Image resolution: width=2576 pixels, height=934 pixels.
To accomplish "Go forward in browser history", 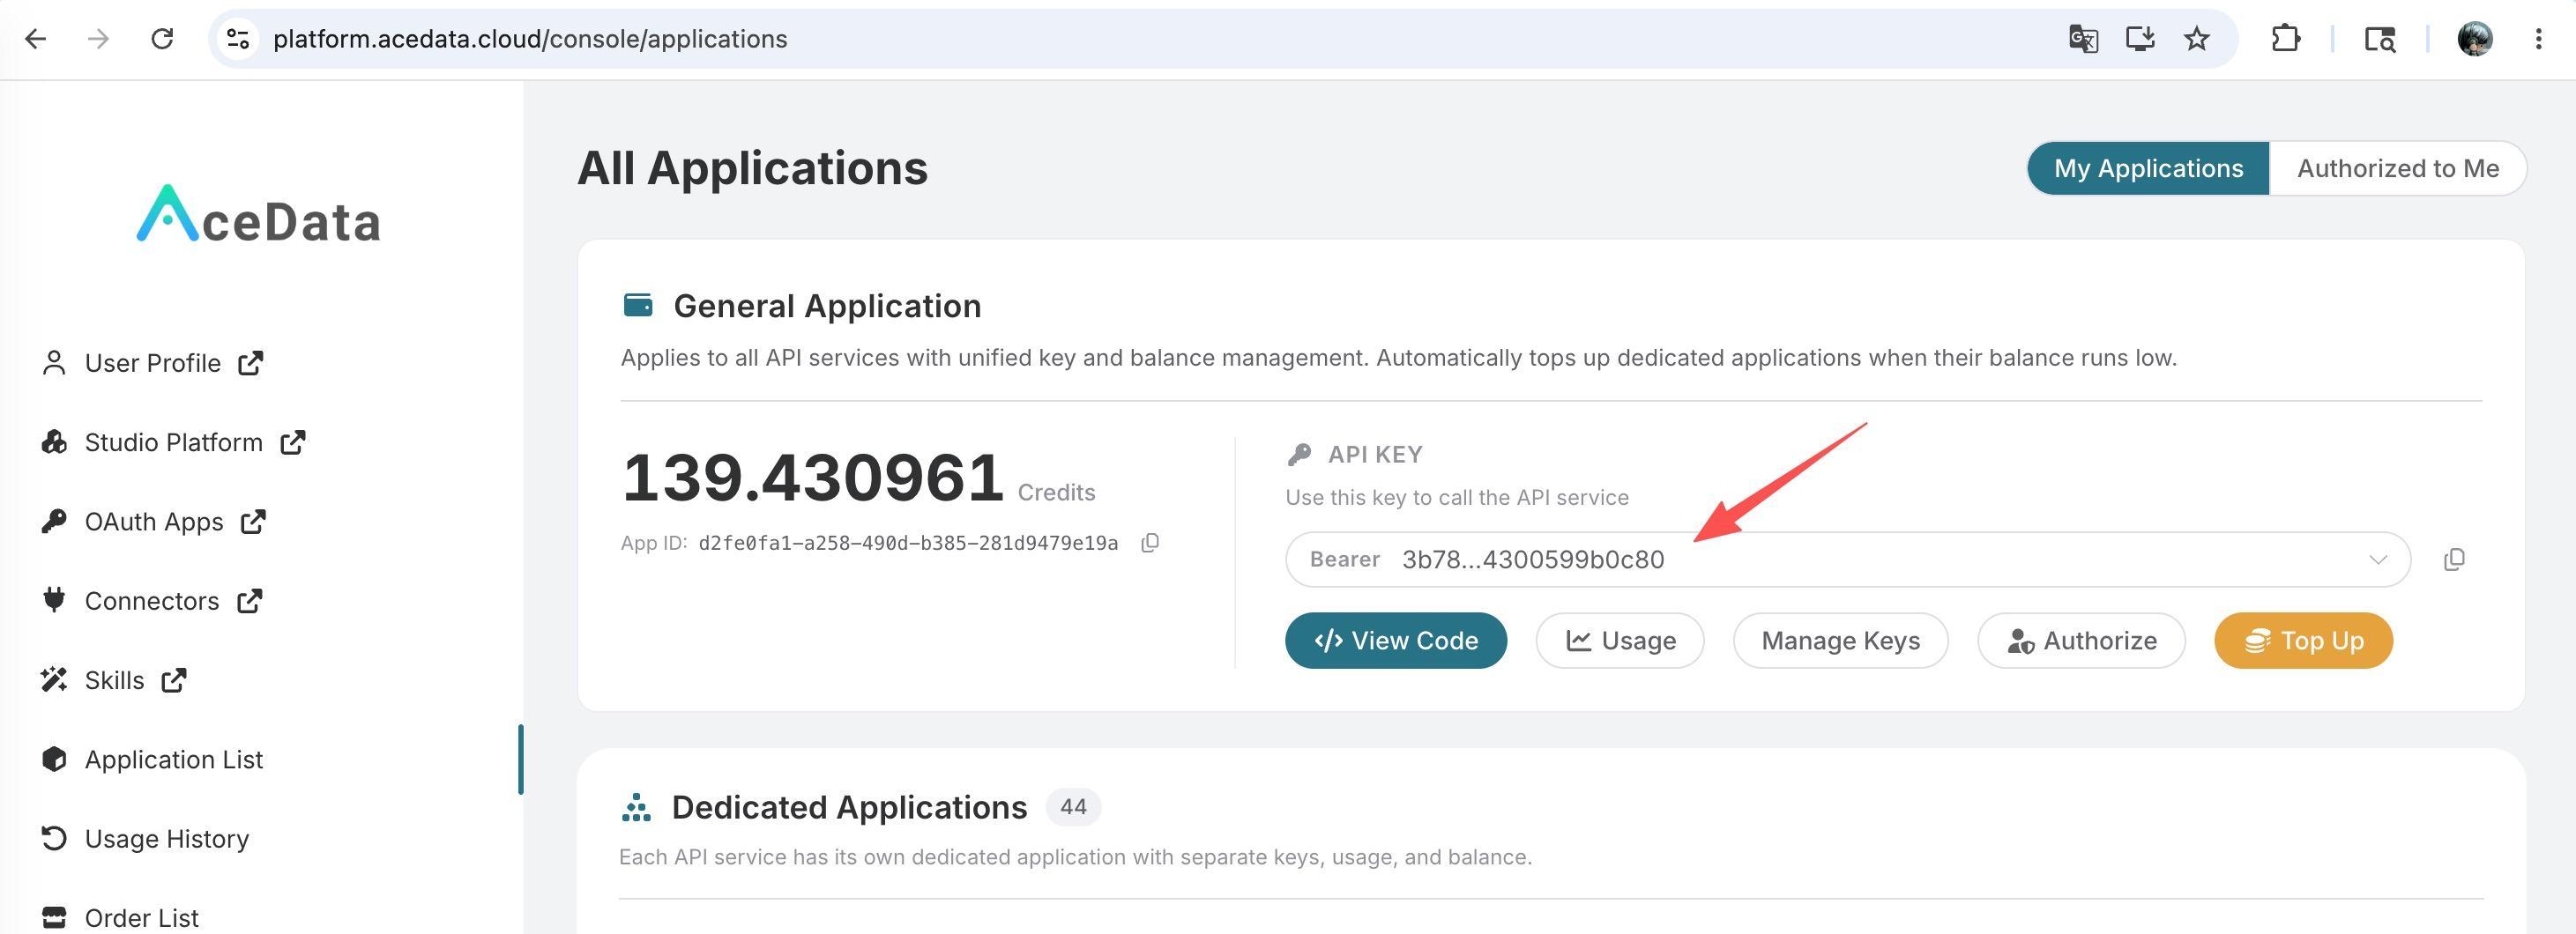I will 98,39.
